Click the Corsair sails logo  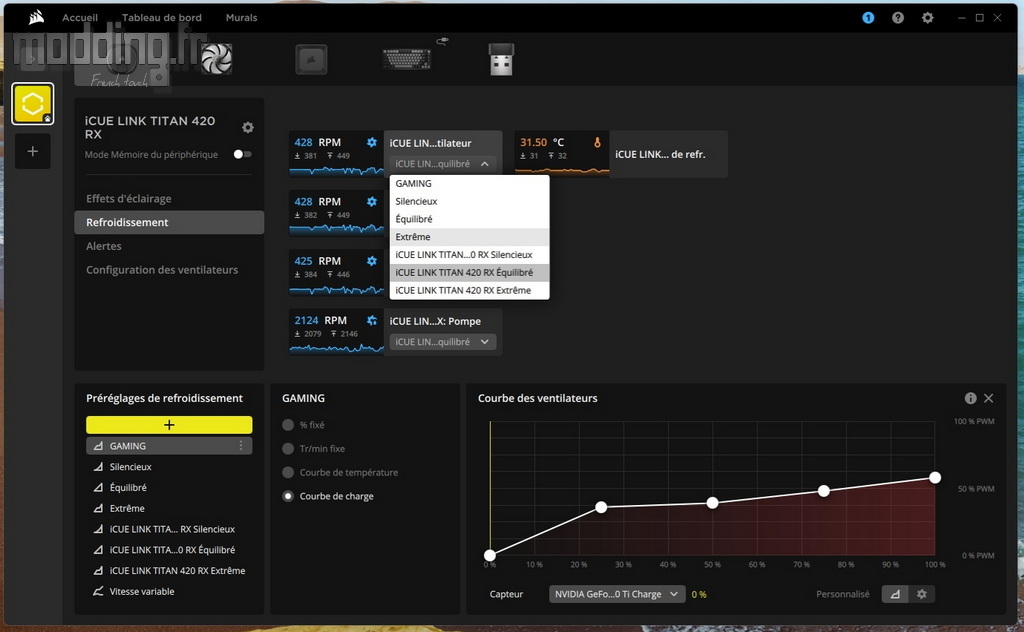[x=37, y=17]
